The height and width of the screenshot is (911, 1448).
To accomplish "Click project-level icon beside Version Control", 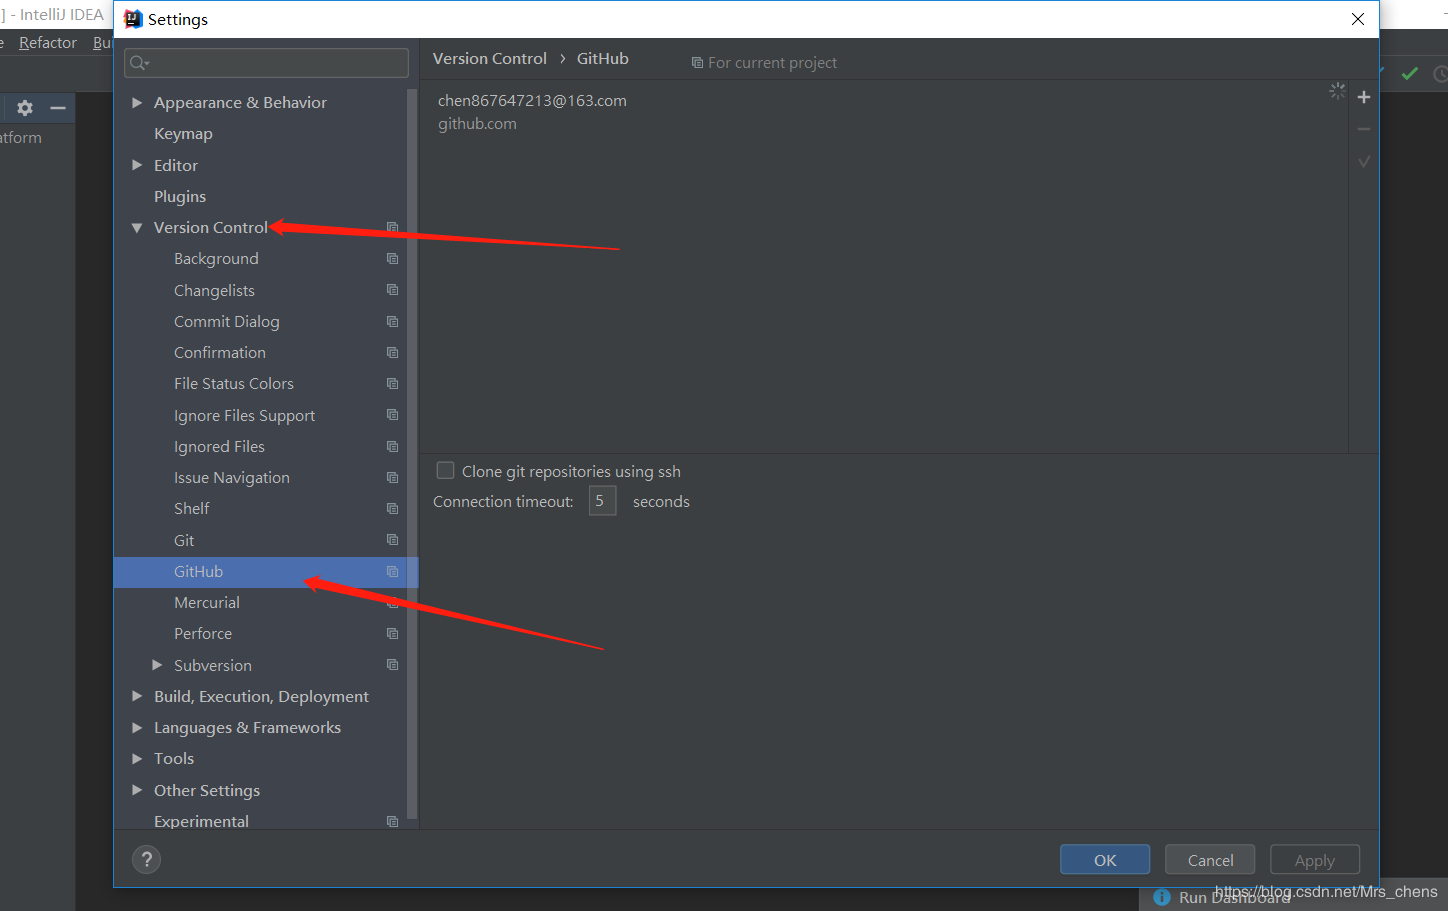I will [x=392, y=227].
